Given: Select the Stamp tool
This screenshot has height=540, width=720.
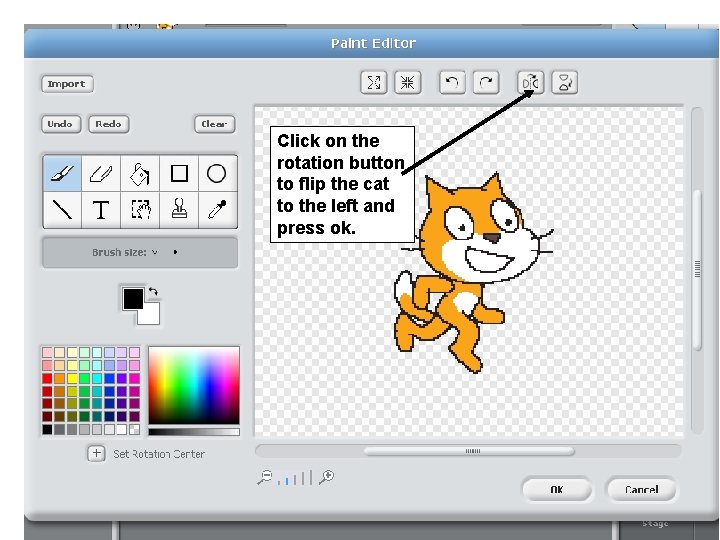Looking at the screenshot, I should coord(179,210).
